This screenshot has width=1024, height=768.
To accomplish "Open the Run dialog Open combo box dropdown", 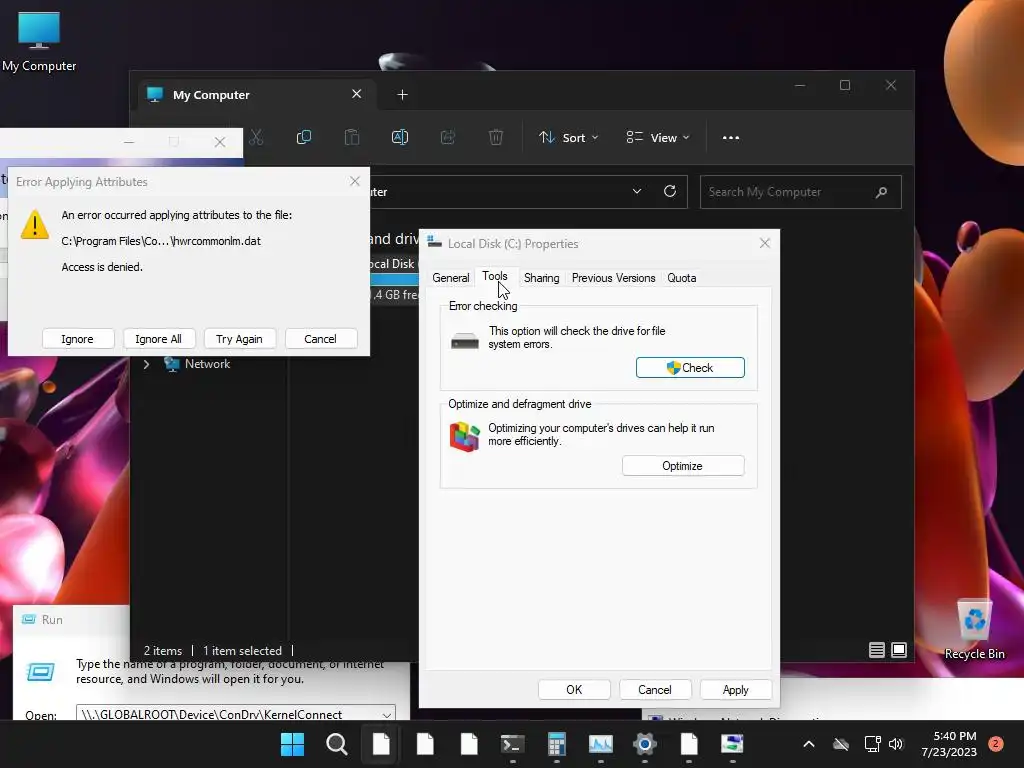I will pyautogui.click(x=387, y=715).
